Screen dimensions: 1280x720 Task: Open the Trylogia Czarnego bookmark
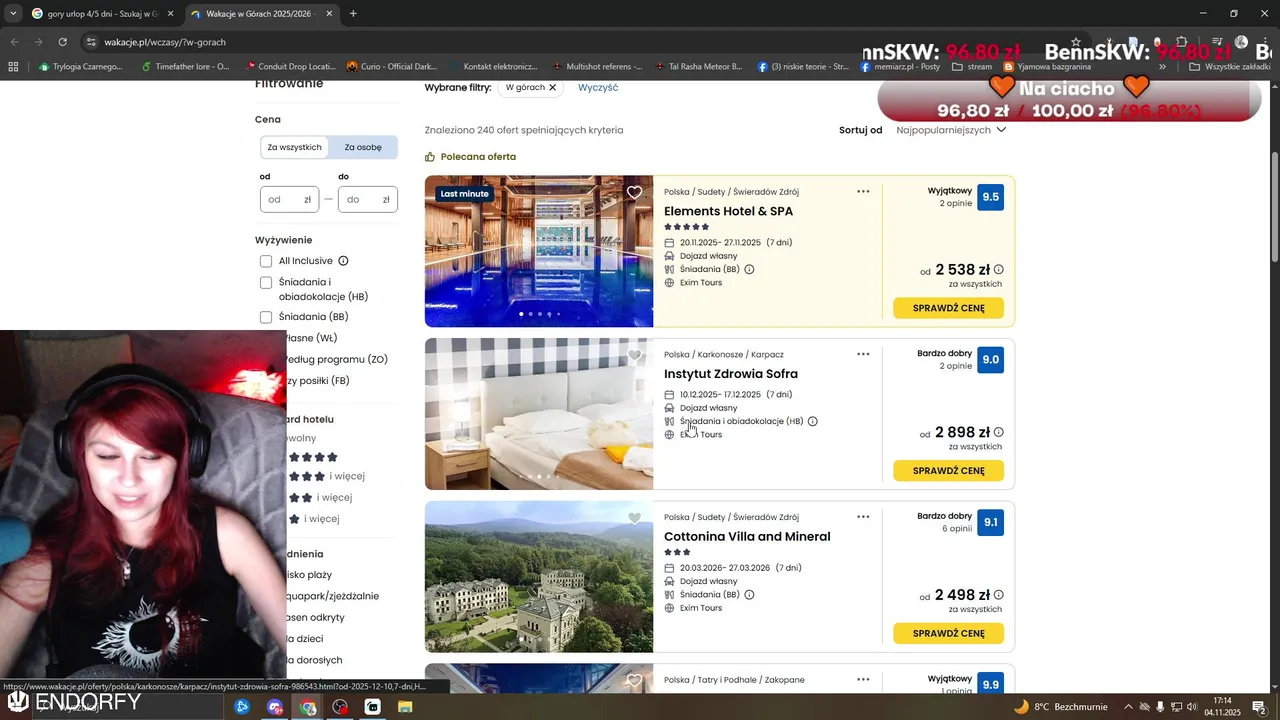[80, 67]
